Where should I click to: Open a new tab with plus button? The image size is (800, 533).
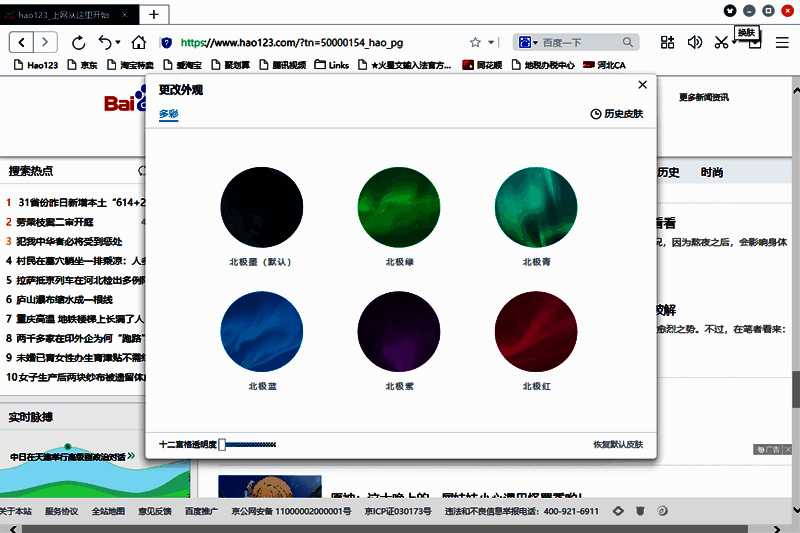point(154,14)
